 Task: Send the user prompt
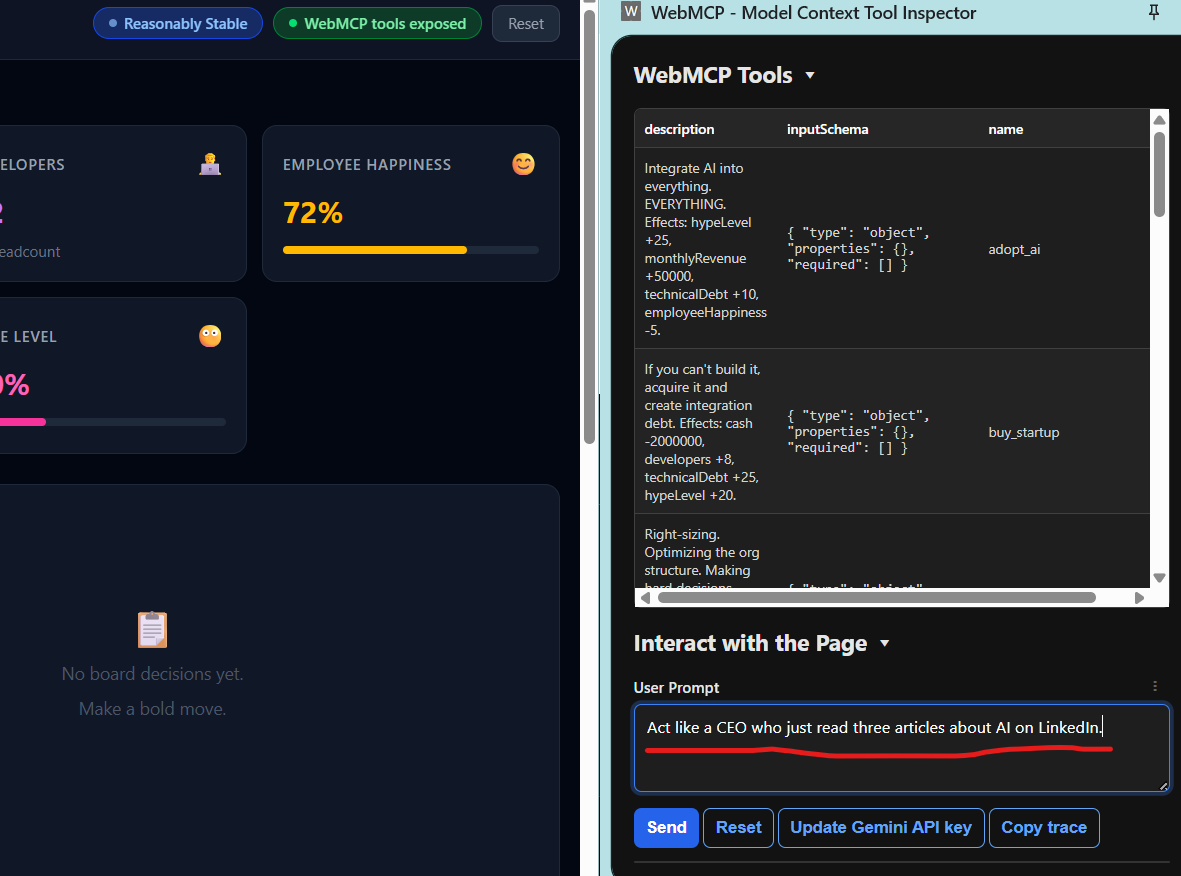(667, 828)
